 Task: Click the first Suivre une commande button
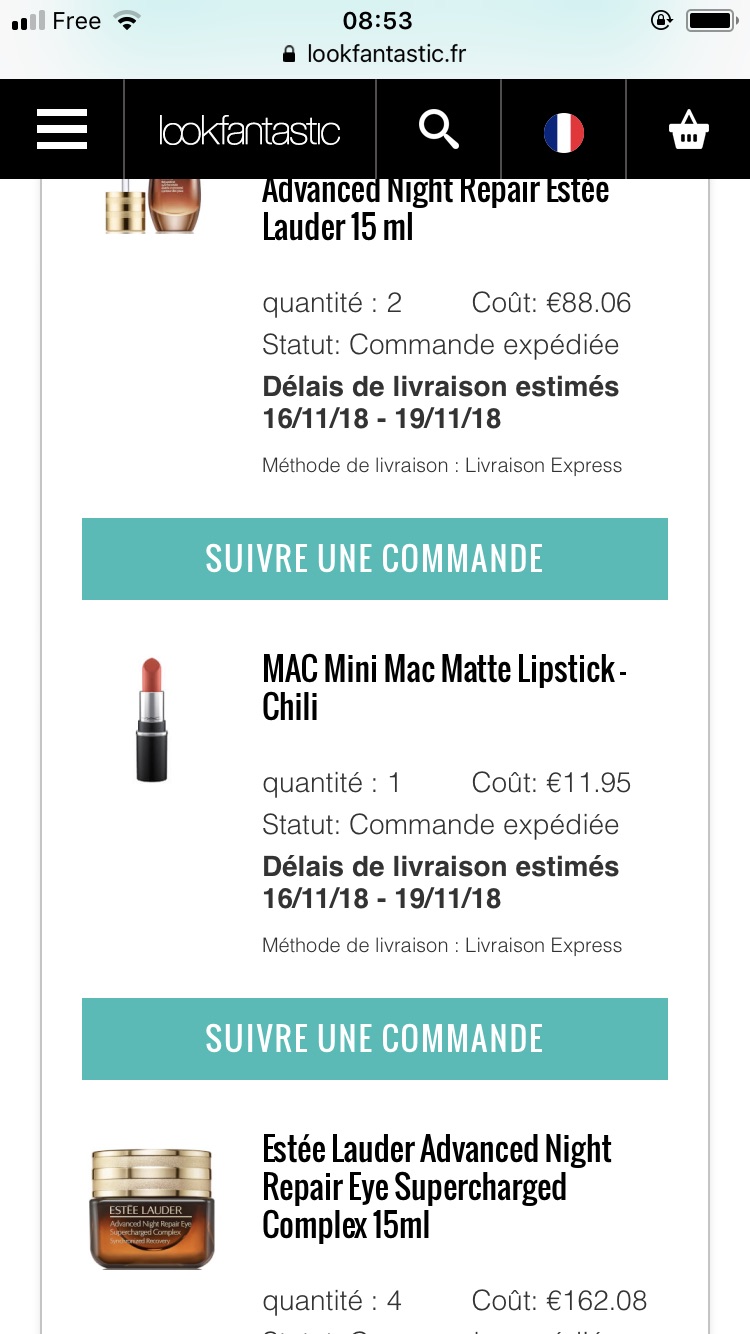pyautogui.click(x=375, y=559)
